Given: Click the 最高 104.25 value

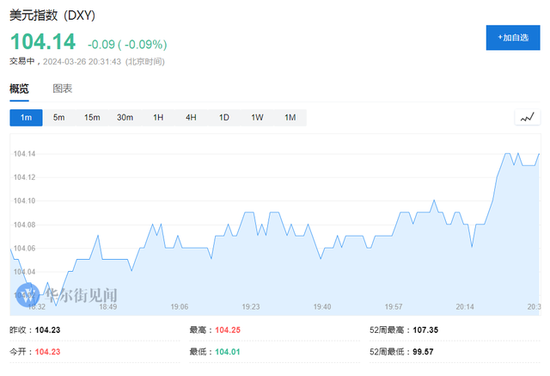Looking at the screenshot, I should pos(228,330).
